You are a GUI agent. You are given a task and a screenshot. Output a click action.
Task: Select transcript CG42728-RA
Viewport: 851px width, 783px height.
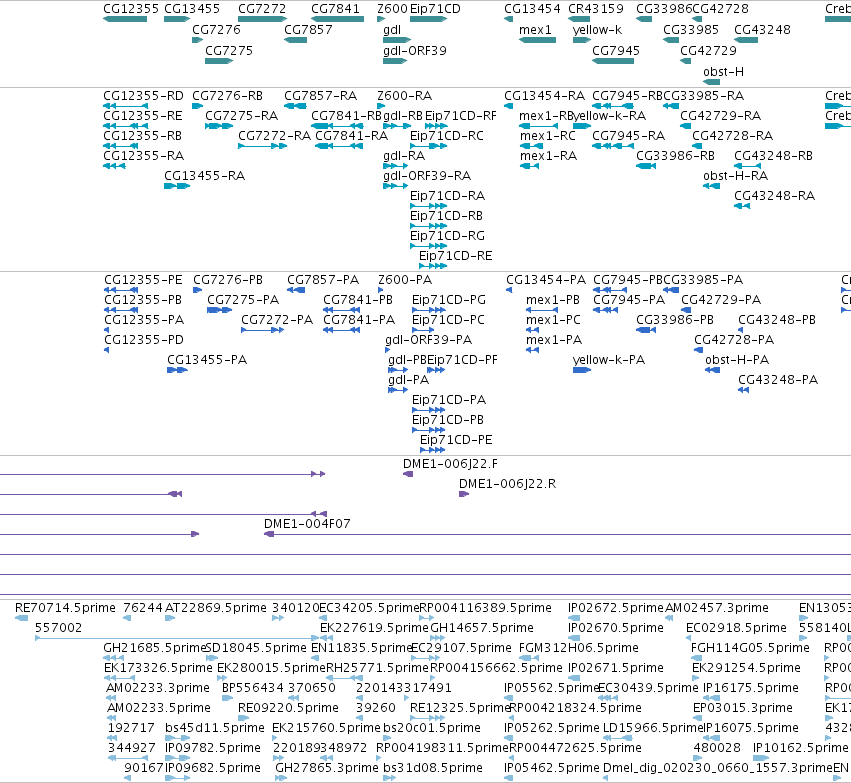[x=733, y=136]
